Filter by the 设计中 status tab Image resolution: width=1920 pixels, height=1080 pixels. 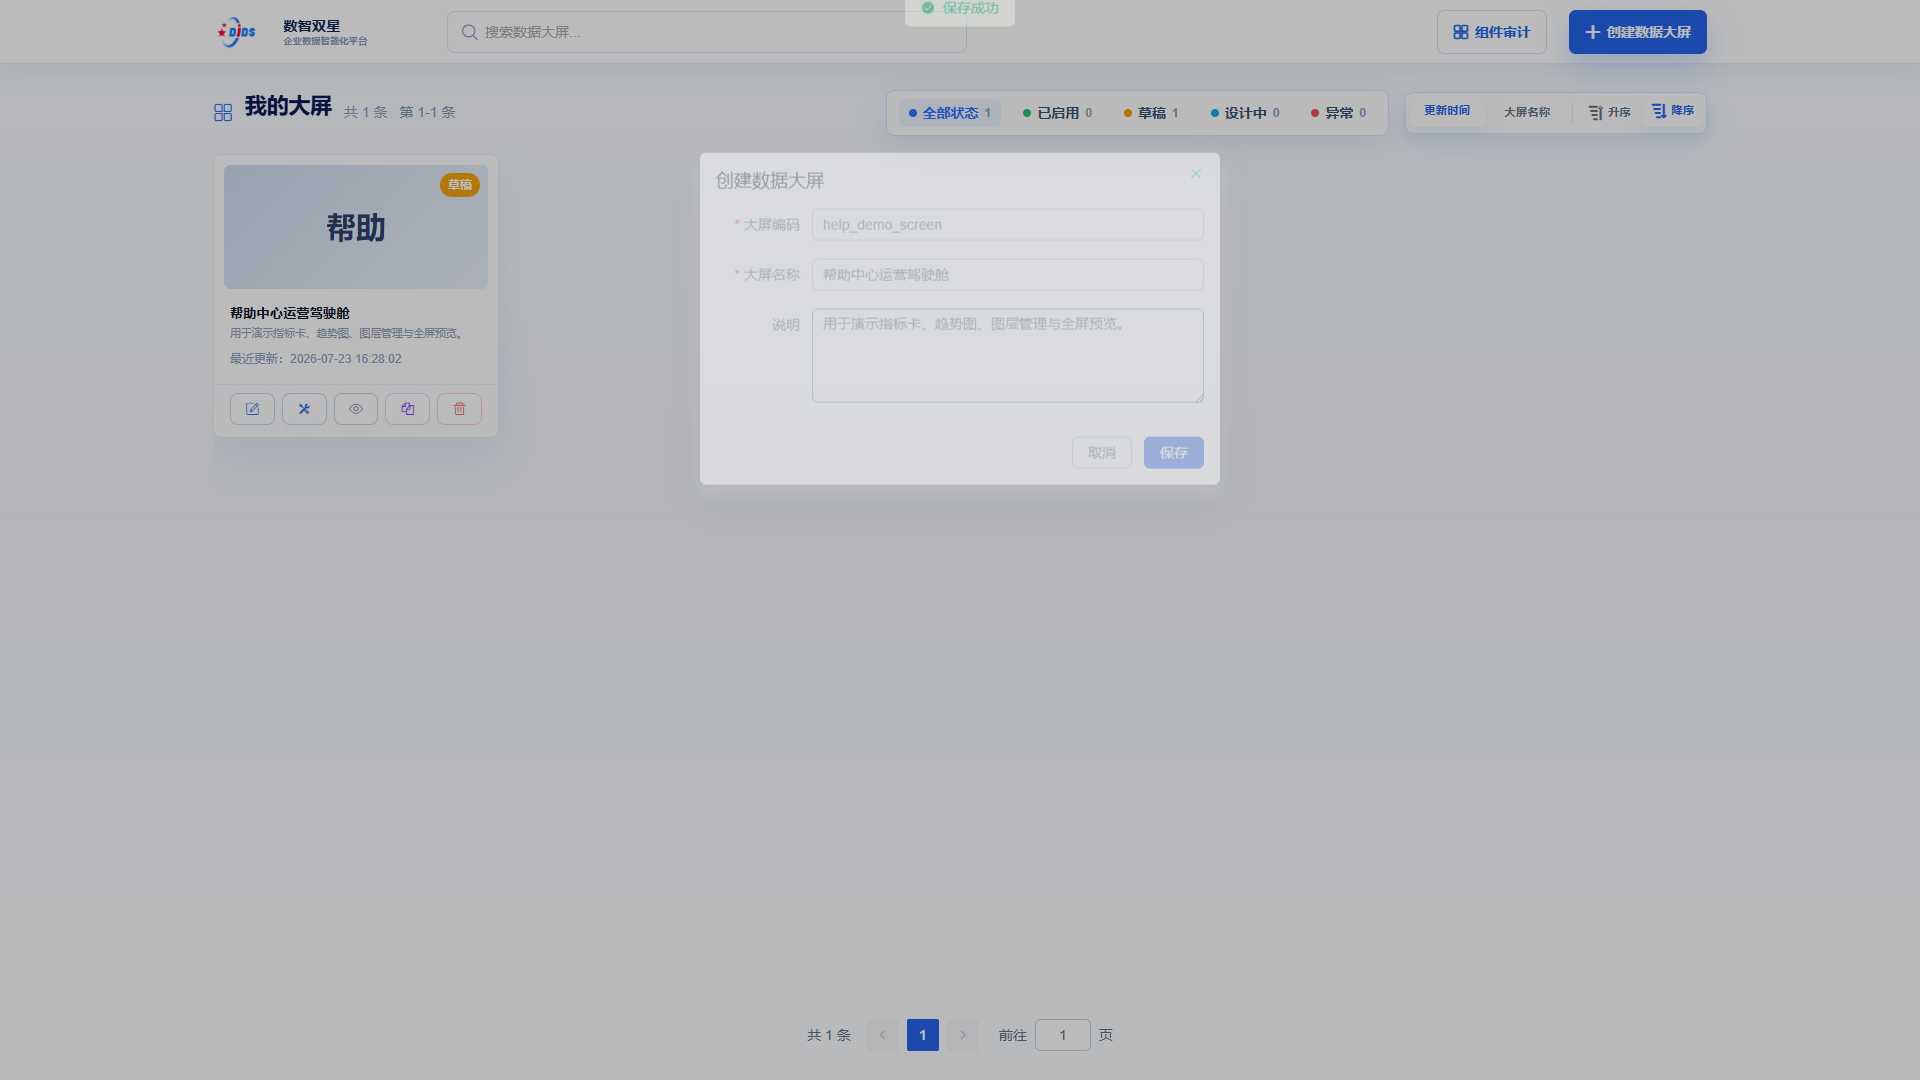pyautogui.click(x=1245, y=113)
